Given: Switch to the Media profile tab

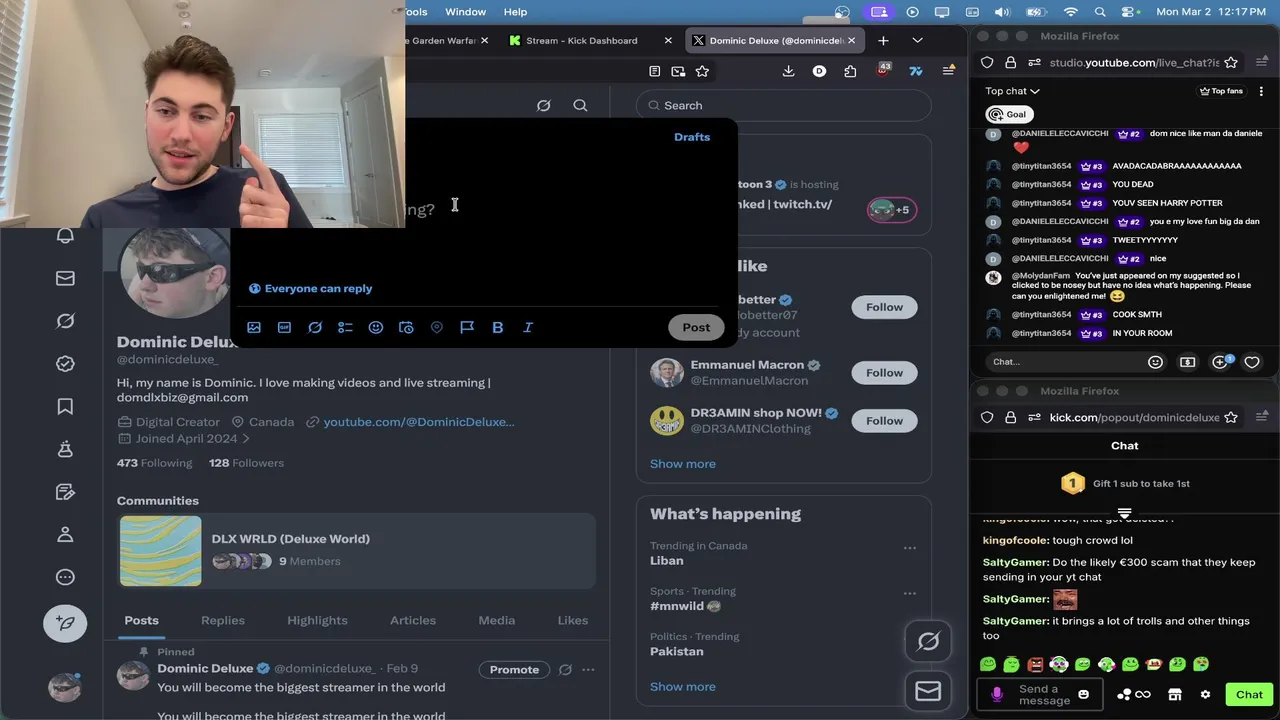Looking at the screenshot, I should [497, 620].
